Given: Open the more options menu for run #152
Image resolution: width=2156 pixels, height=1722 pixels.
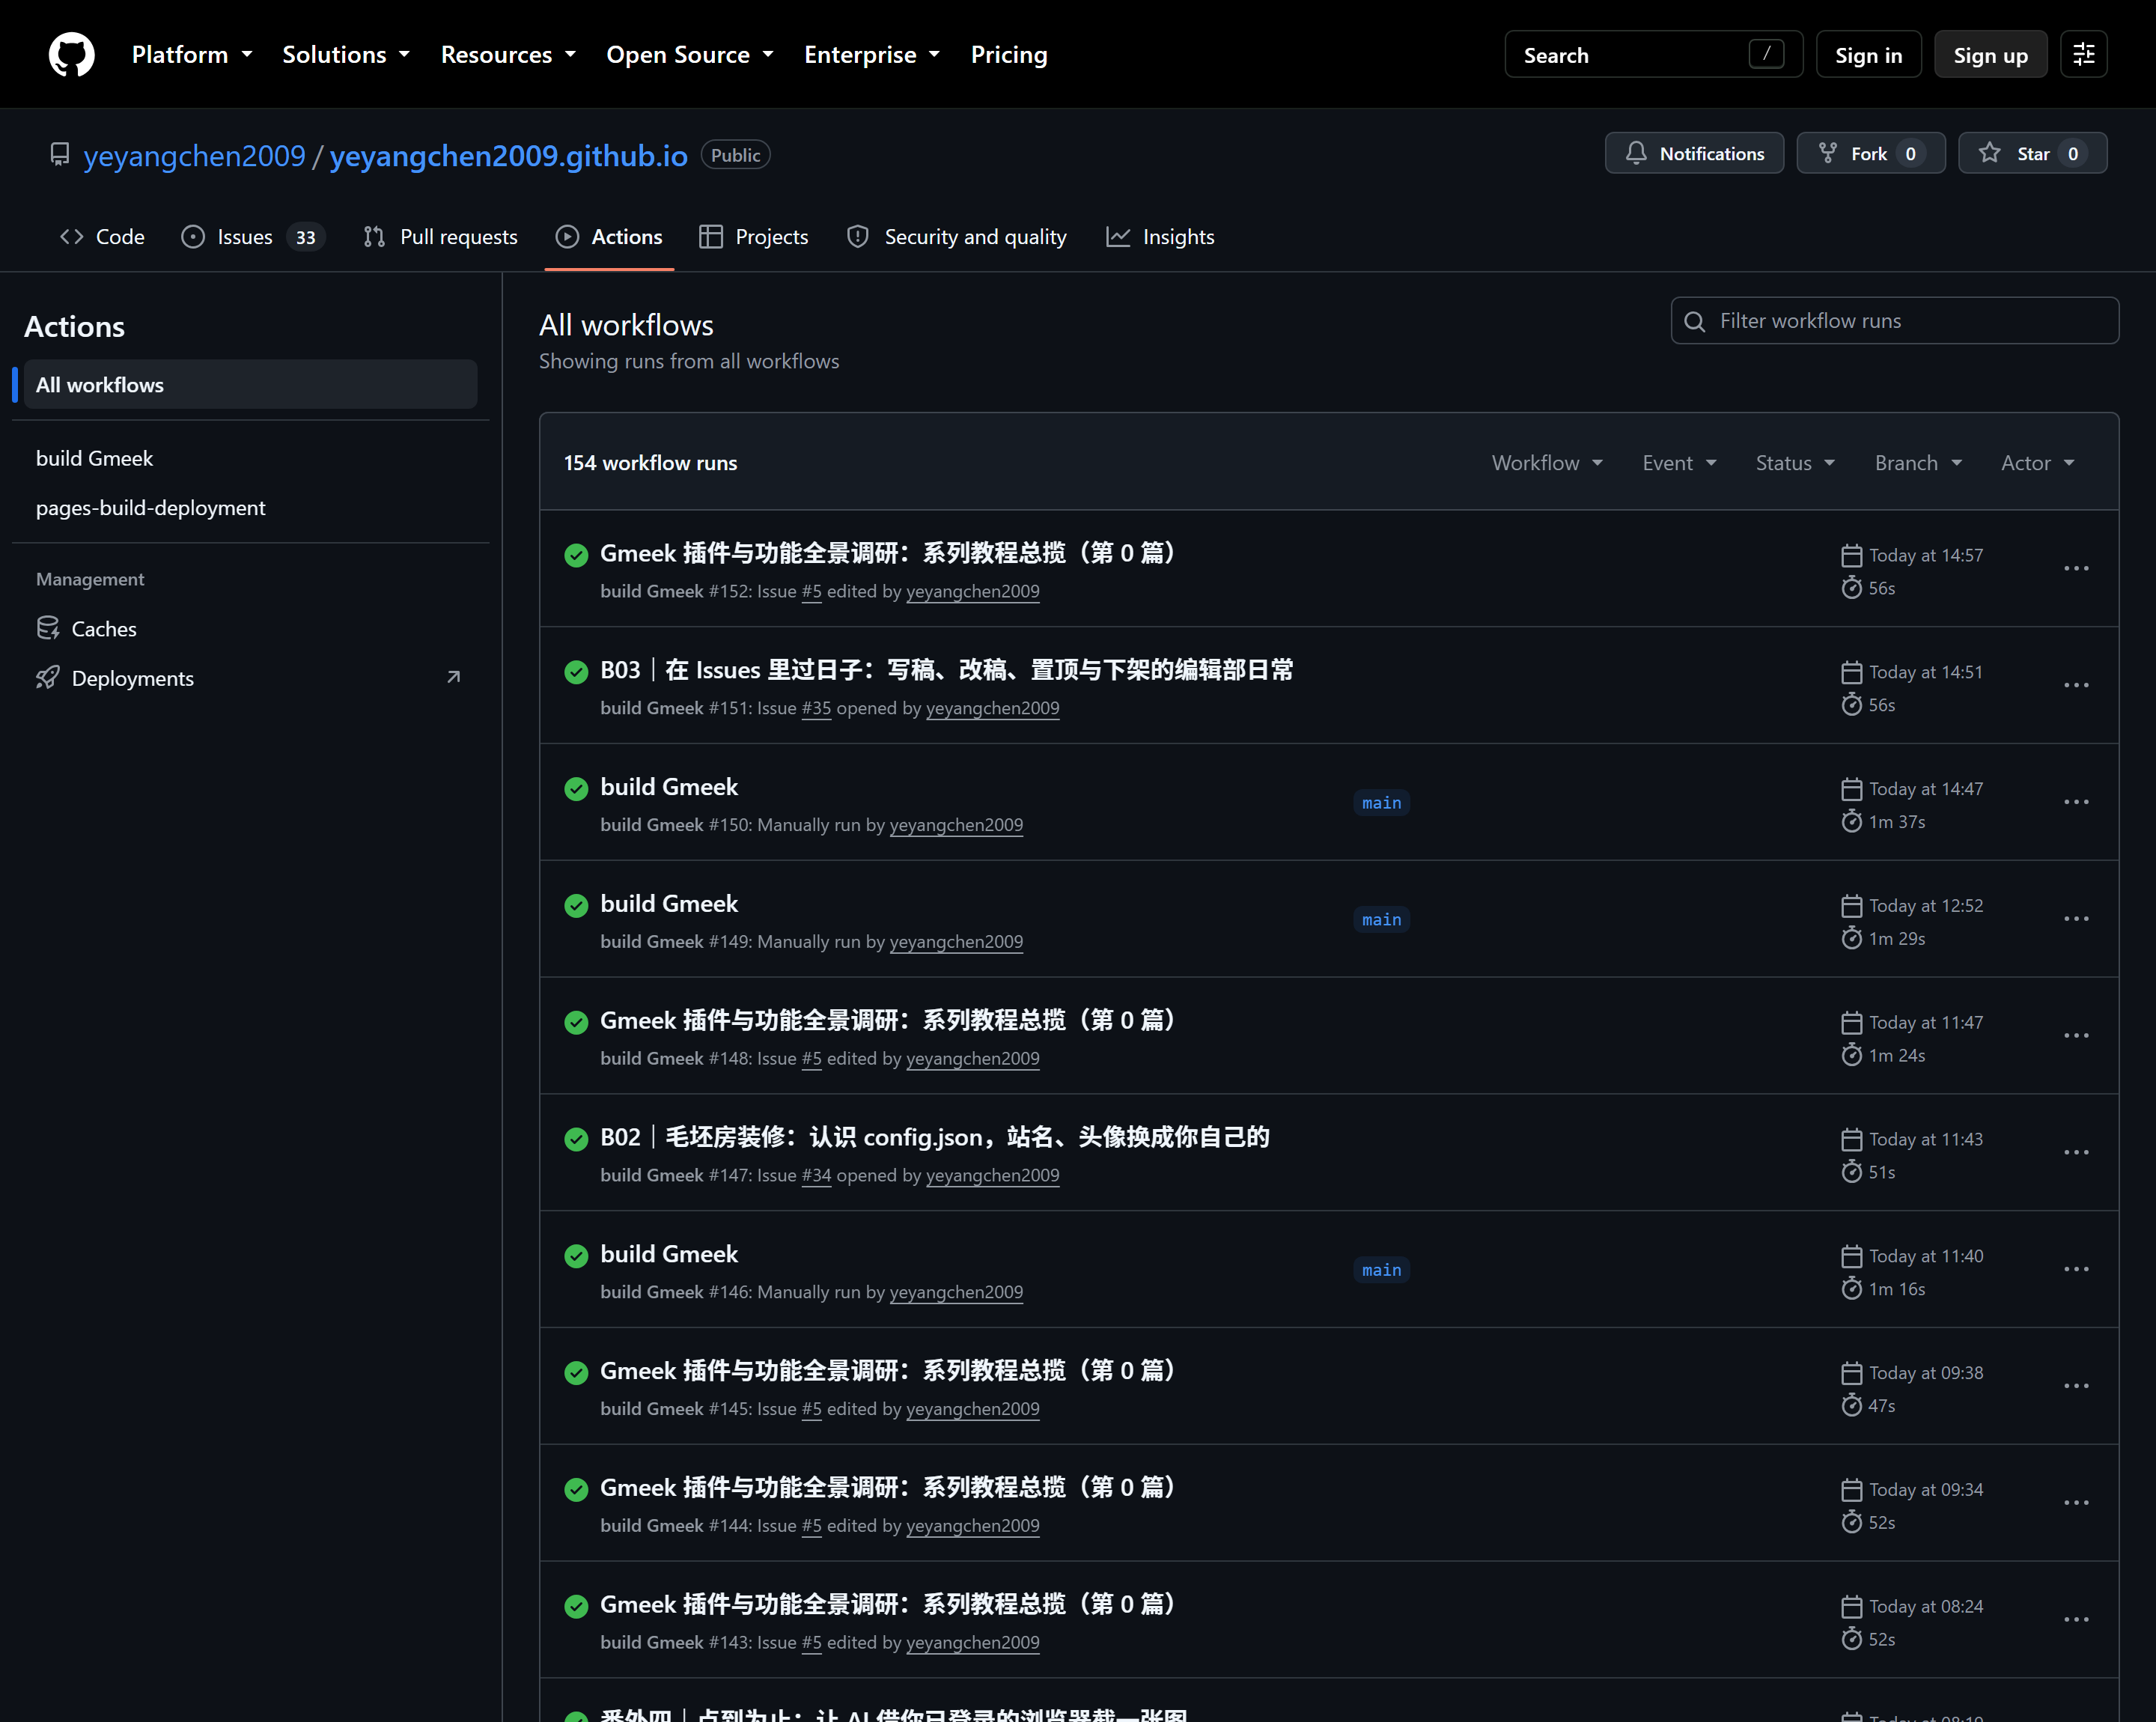Looking at the screenshot, I should click(x=2076, y=568).
